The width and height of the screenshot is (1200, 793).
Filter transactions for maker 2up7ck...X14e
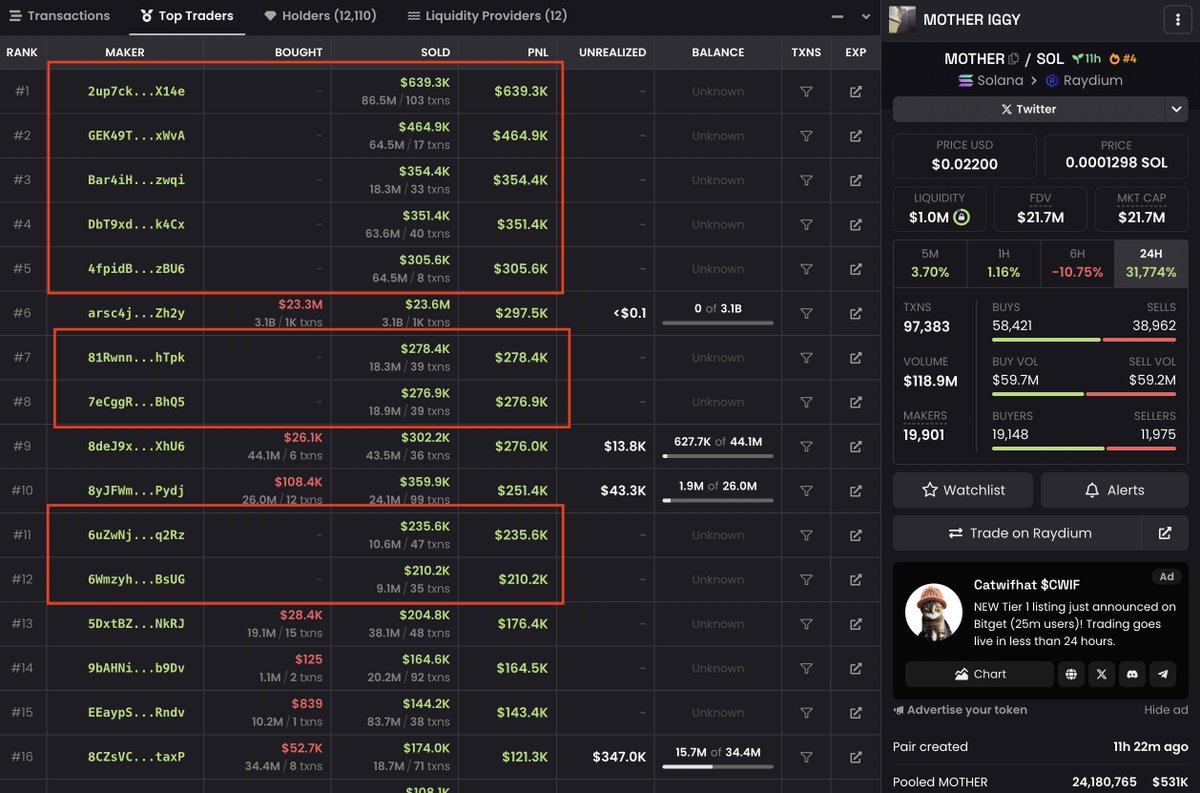point(806,92)
